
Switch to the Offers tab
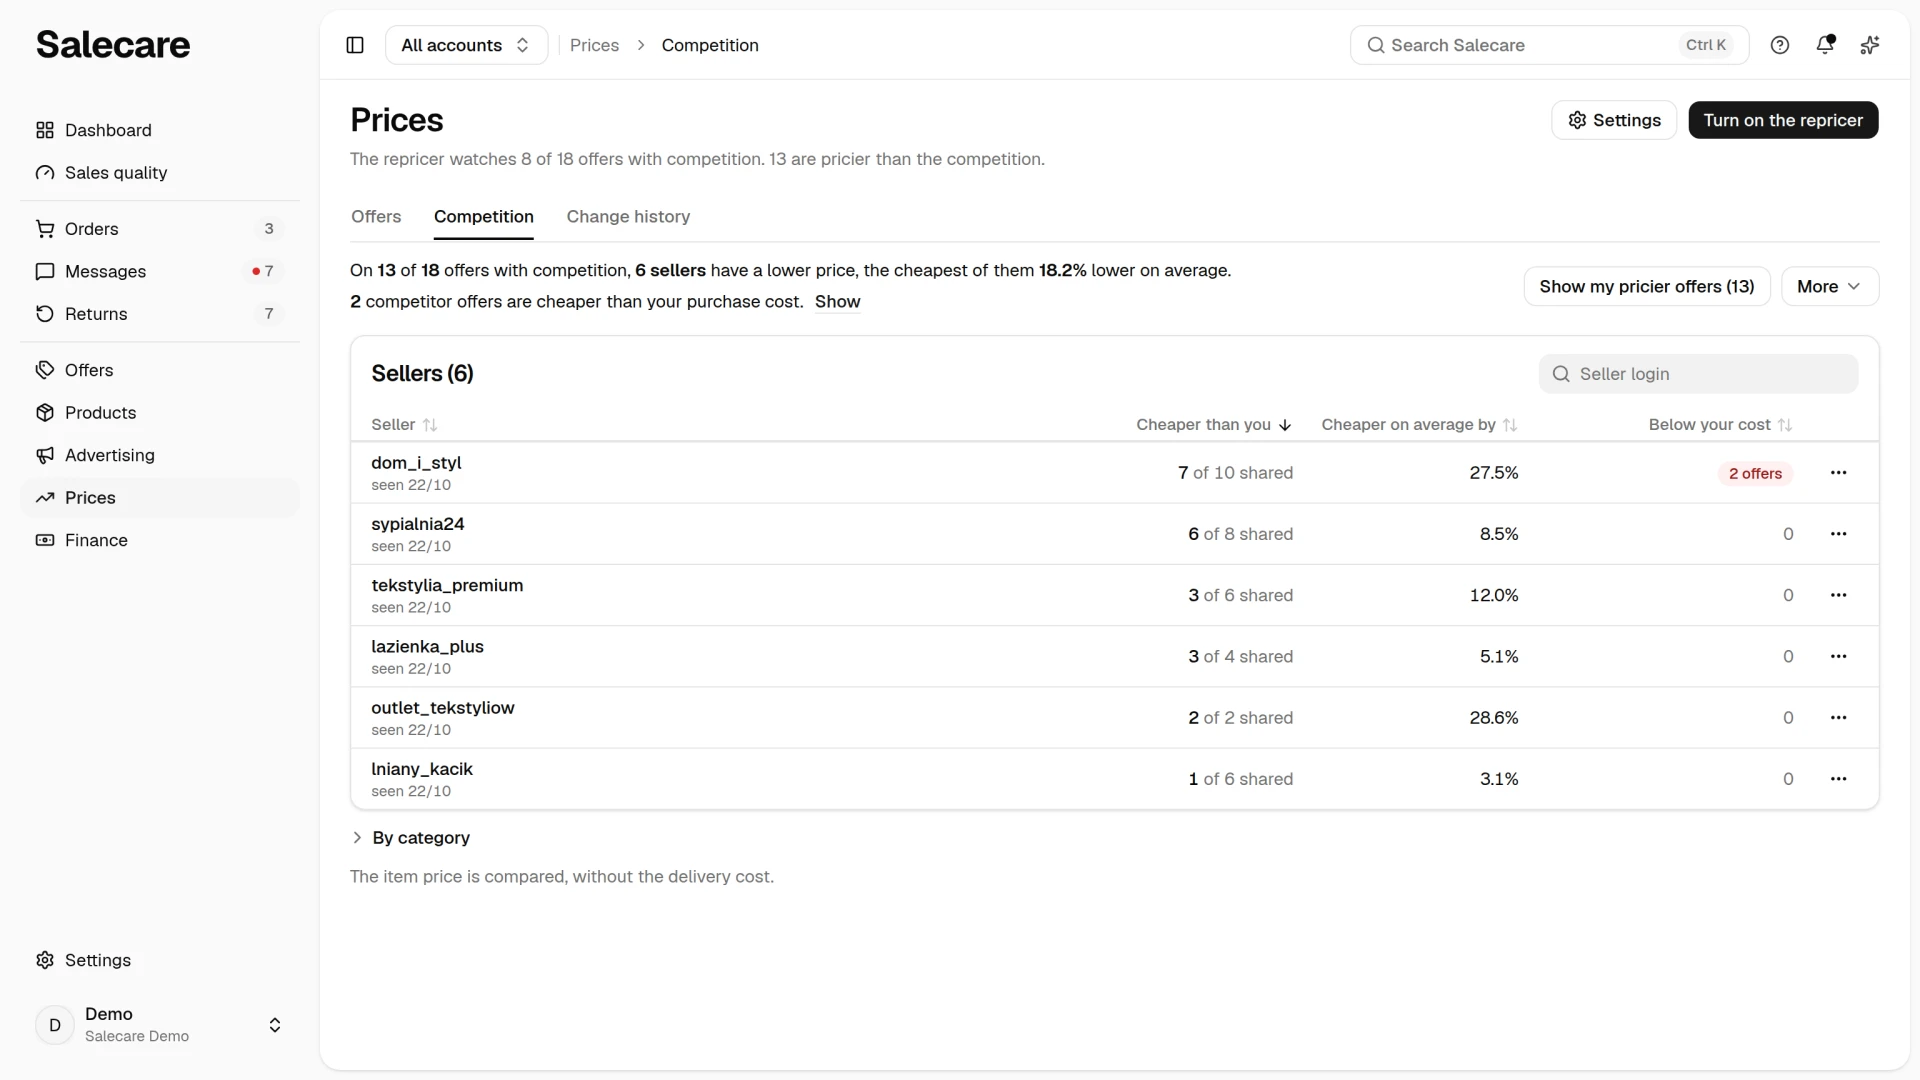tap(376, 217)
